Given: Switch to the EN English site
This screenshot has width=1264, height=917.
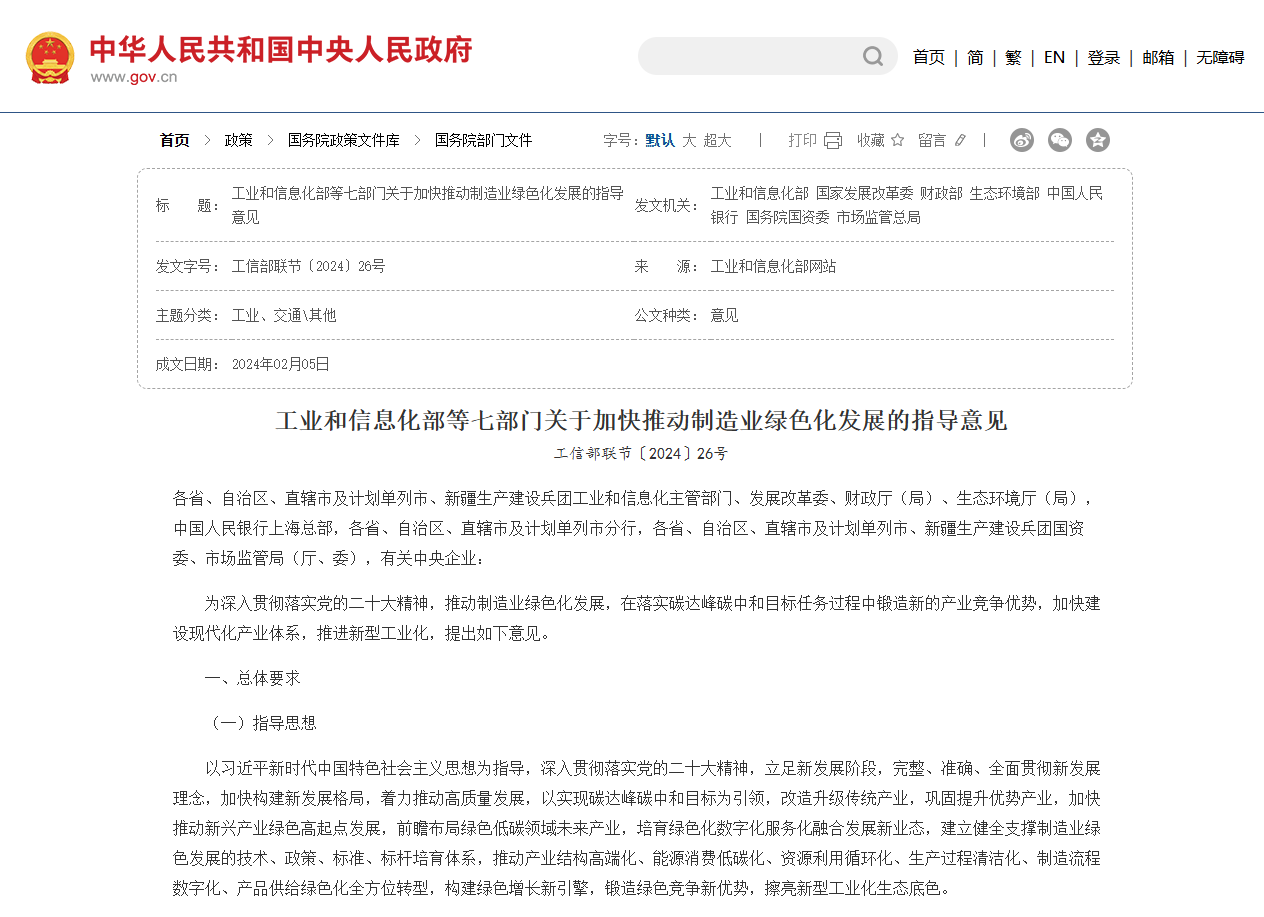Looking at the screenshot, I should point(1054,57).
